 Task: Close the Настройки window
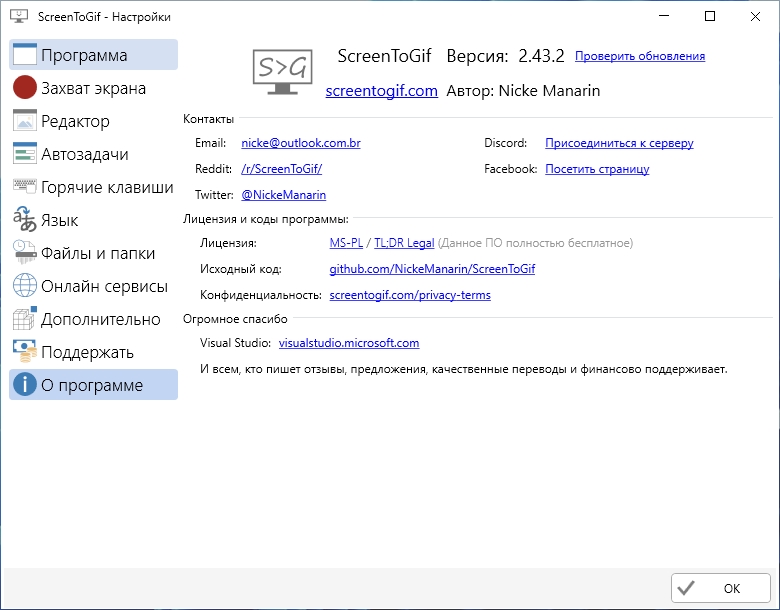755,16
